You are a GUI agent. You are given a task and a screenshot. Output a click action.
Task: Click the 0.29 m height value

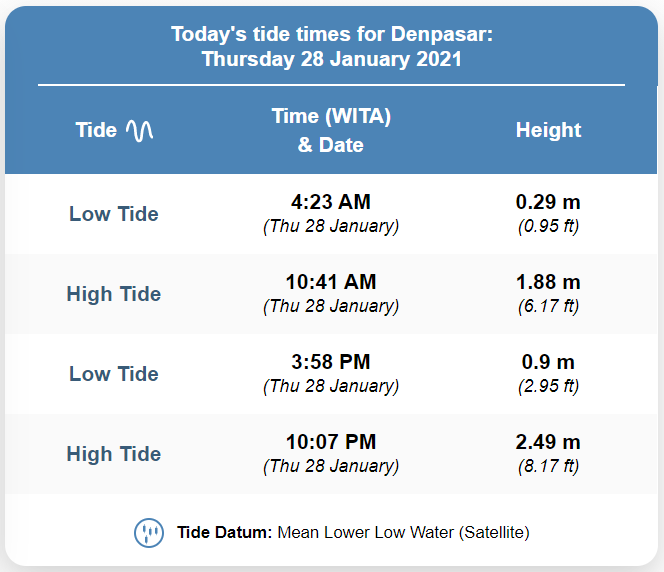(548, 202)
